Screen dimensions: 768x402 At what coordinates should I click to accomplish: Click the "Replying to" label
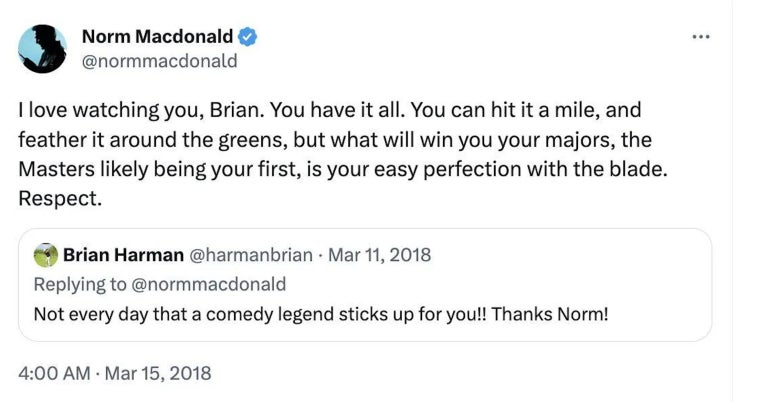tap(78, 284)
